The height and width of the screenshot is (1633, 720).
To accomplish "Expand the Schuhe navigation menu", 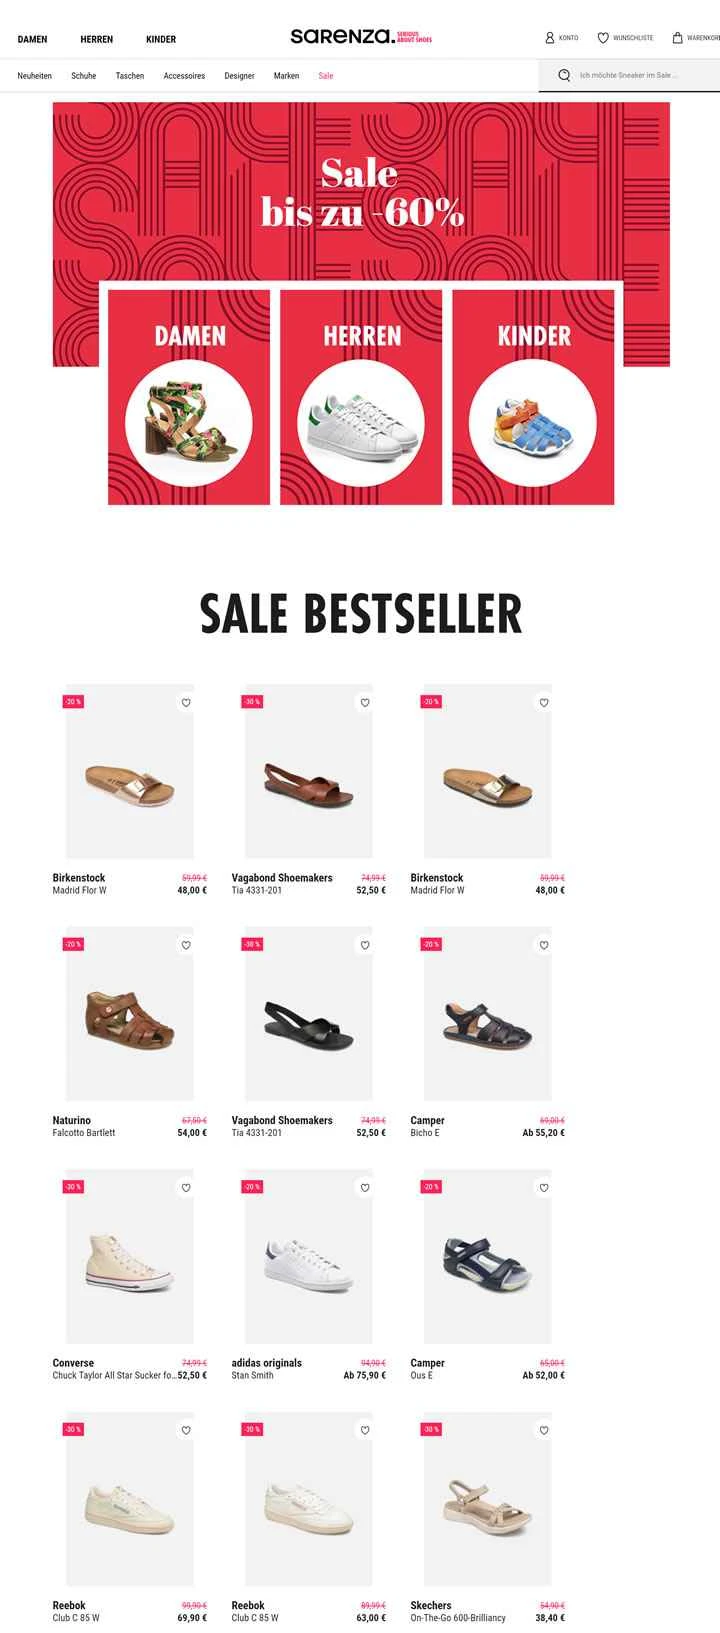I will 84,76.
